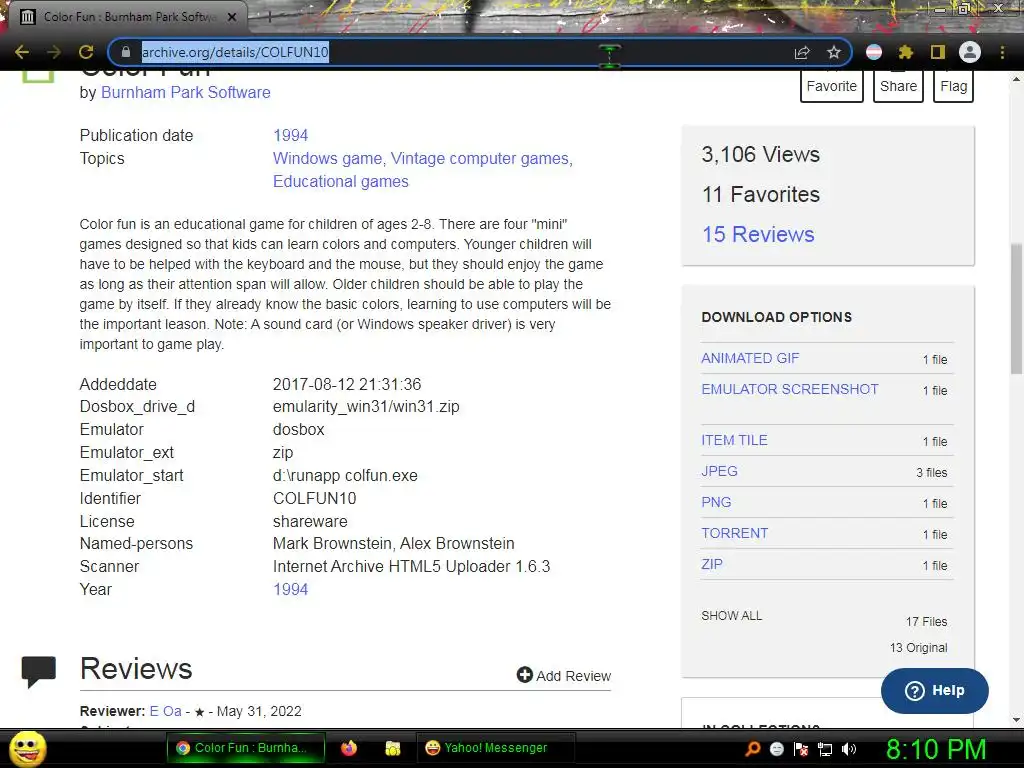Click the round white tray icon
1024x768 pixels.
click(776, 749)
